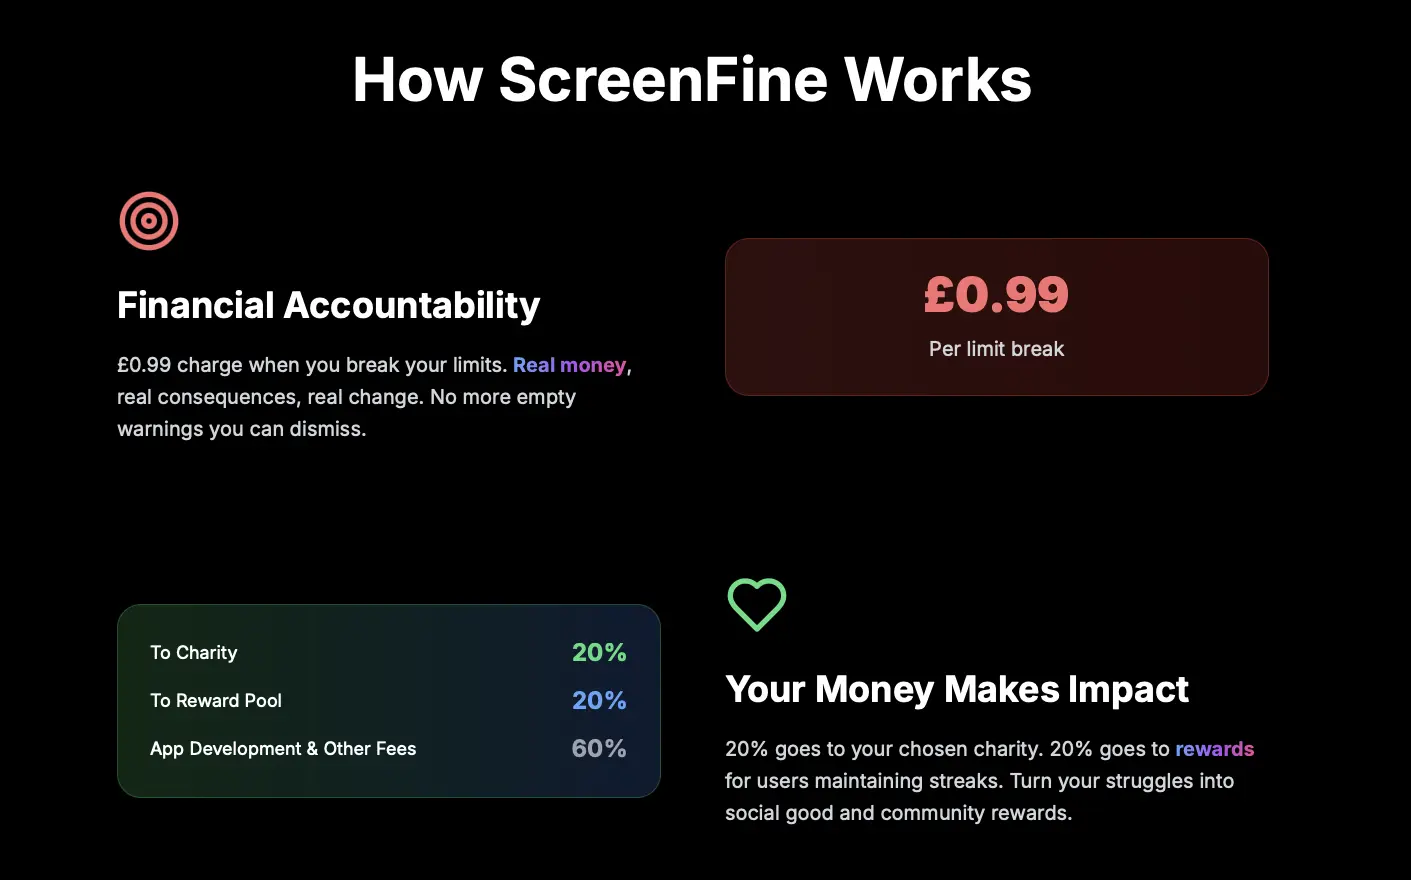Click the "Financial Accountability" heading
Screen dimensions: 1411x880
[328, 305]
